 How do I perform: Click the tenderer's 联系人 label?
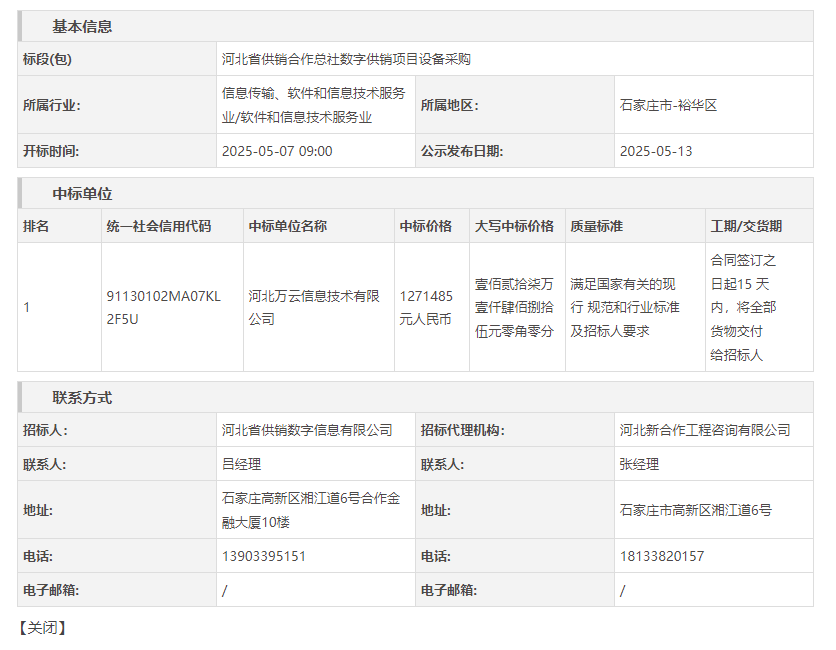44,464
